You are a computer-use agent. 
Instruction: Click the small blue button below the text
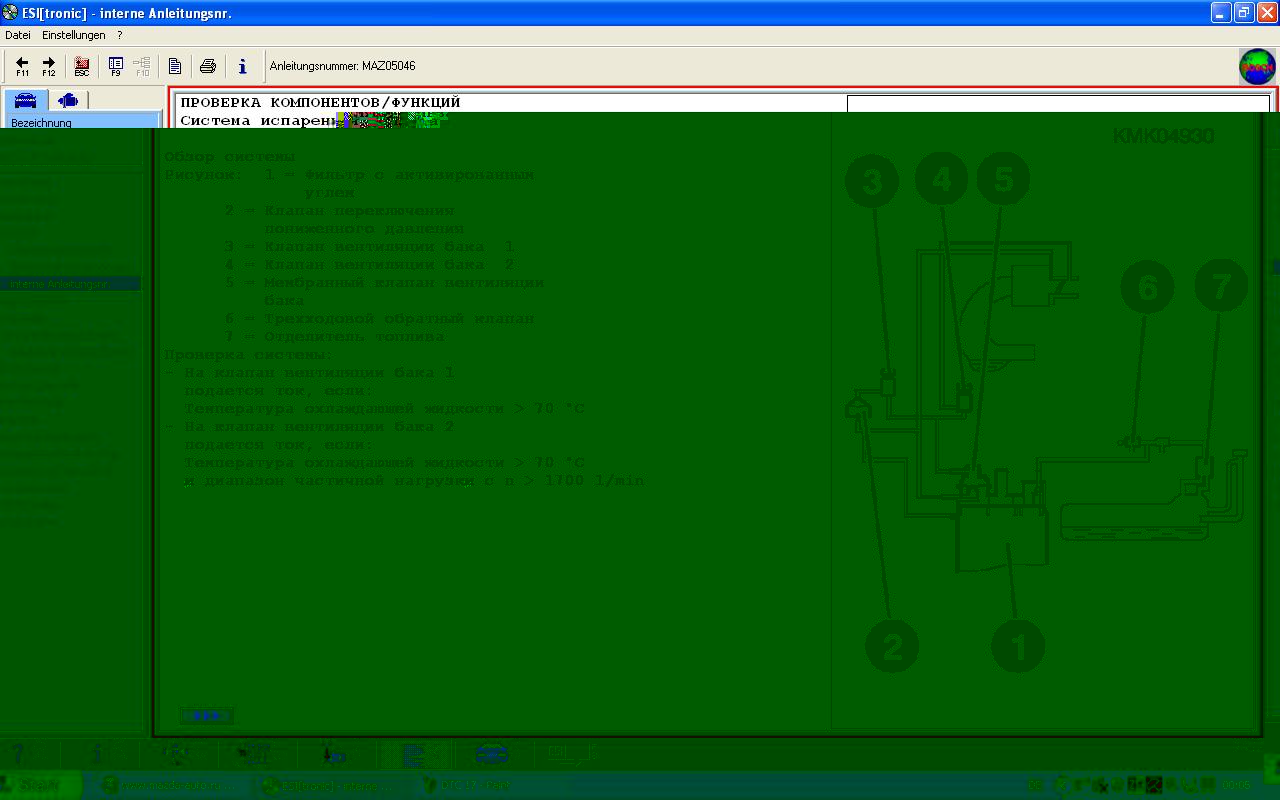coord(206,716)
